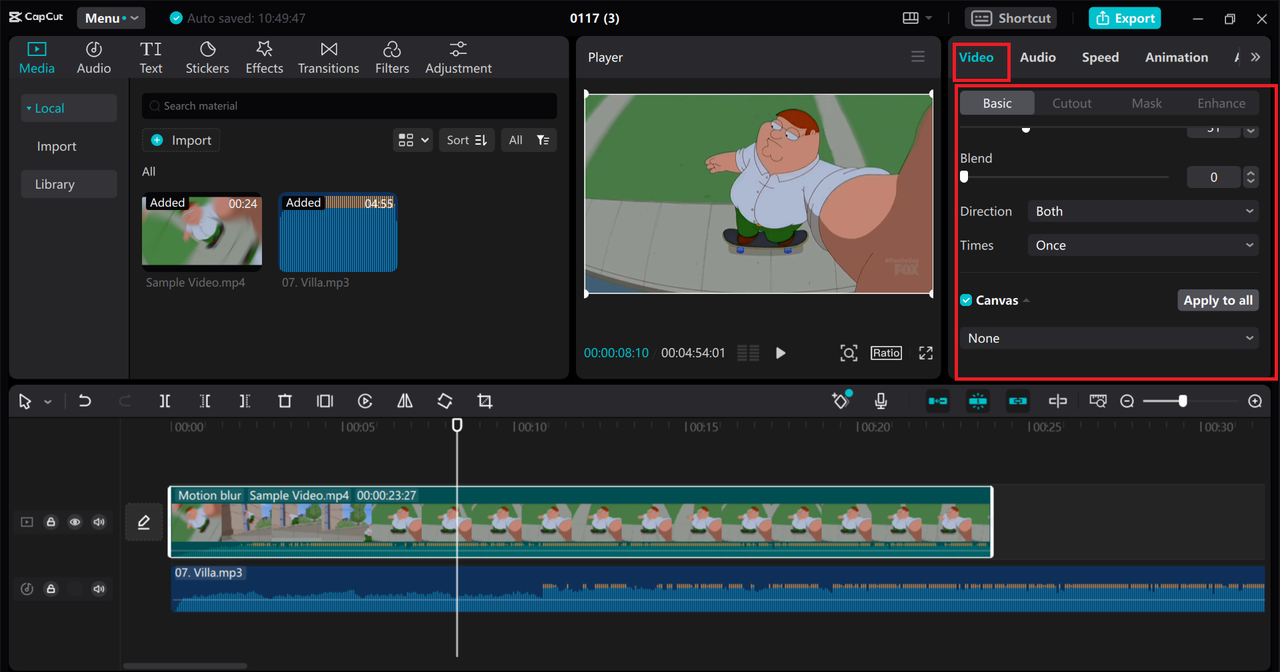Viewport: 1280px width, 672px height.
Task: Open the Stickers tab
Action: pos(207,58)
